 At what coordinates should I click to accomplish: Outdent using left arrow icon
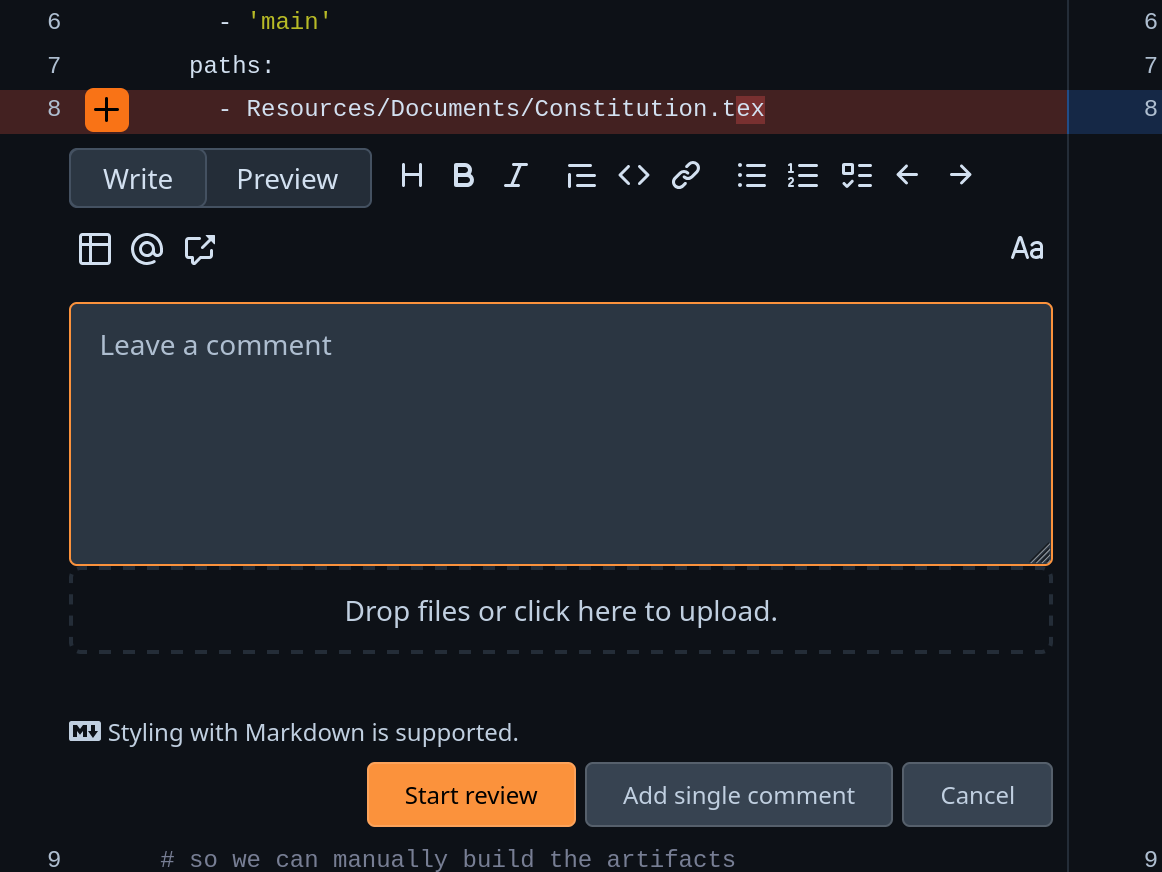click(x=907, y=176)
